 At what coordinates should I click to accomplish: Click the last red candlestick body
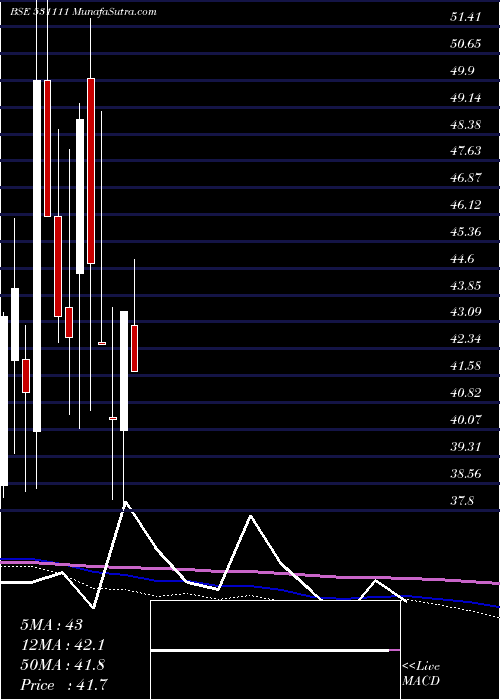(134, 348)
